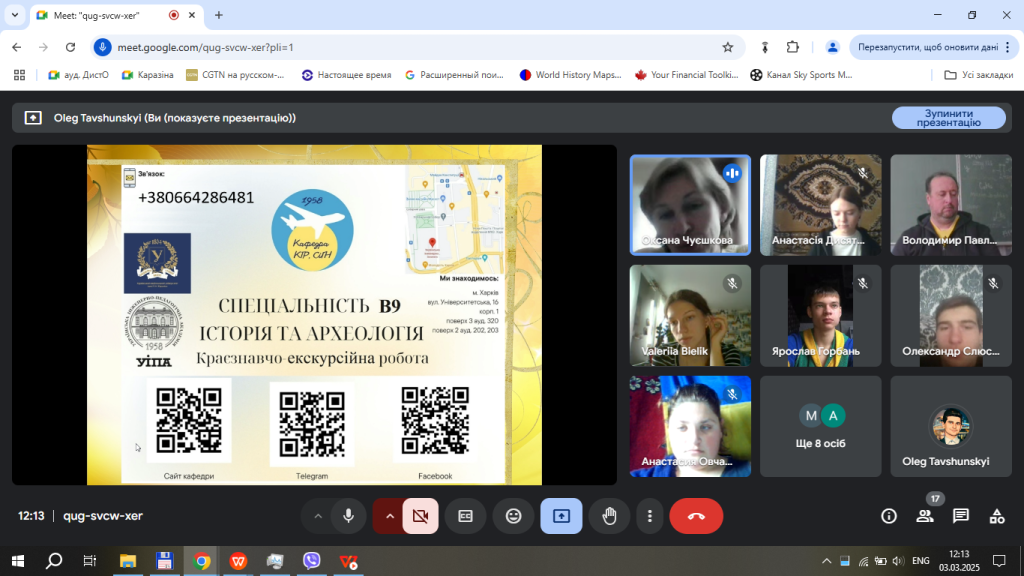This screenshot has height=576, width=1024.
Task: Click the present screen button
Action: (562, 516)
